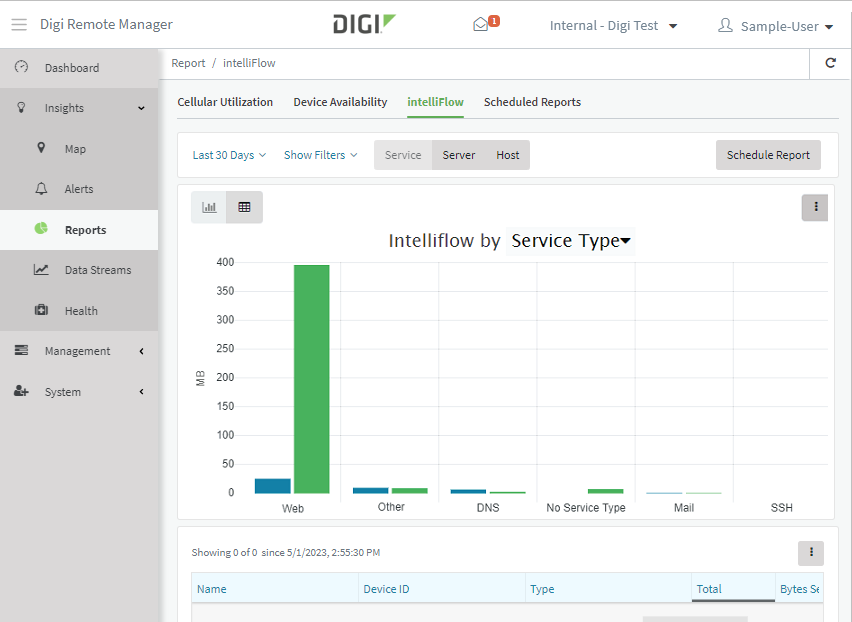Open the Last 30 Days dropdown
Viewport: 852px width, 622px height.
(x=229, y=155)
